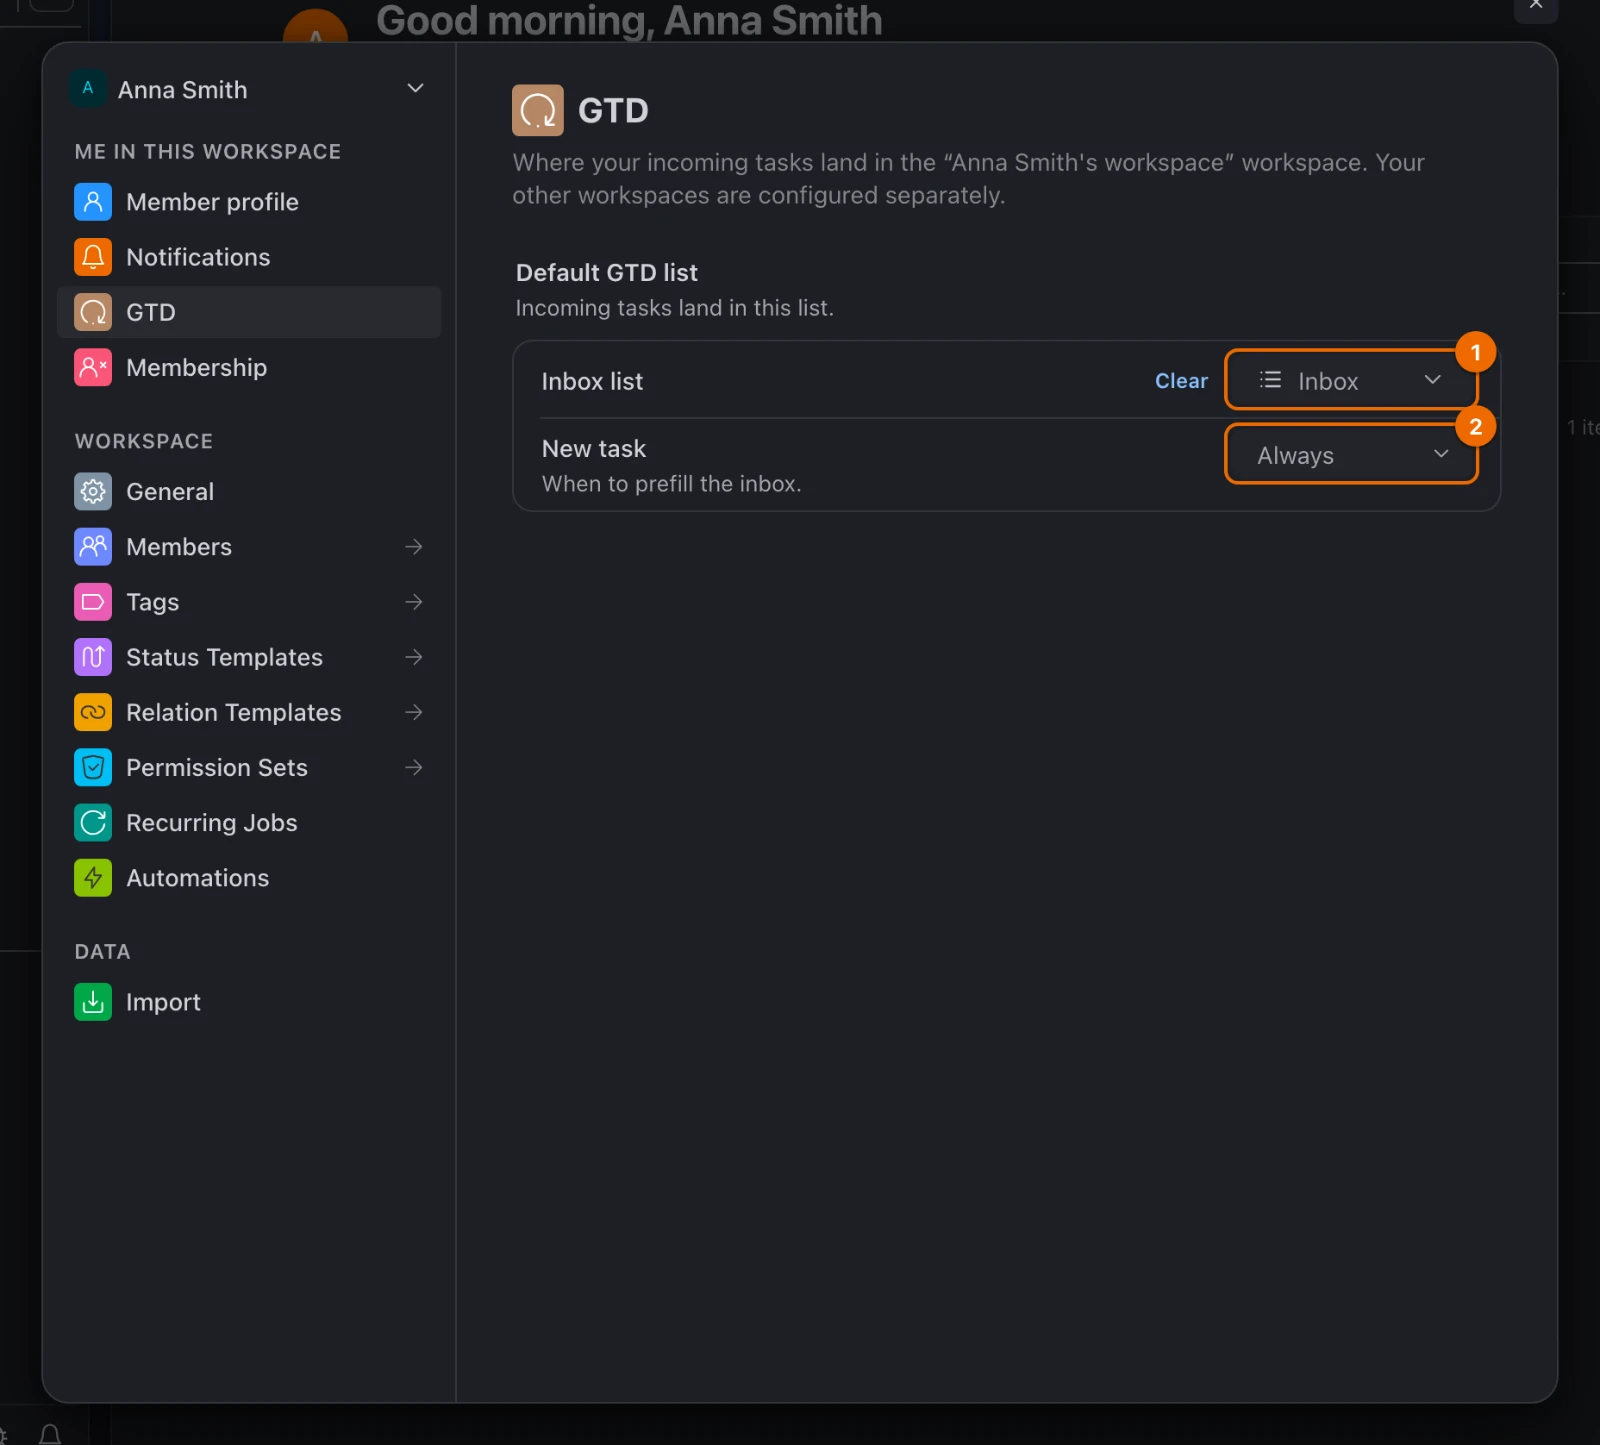Click the Automations lightning bolt icon
This screenshot has height=1445, width=1600.
(93, 877)
